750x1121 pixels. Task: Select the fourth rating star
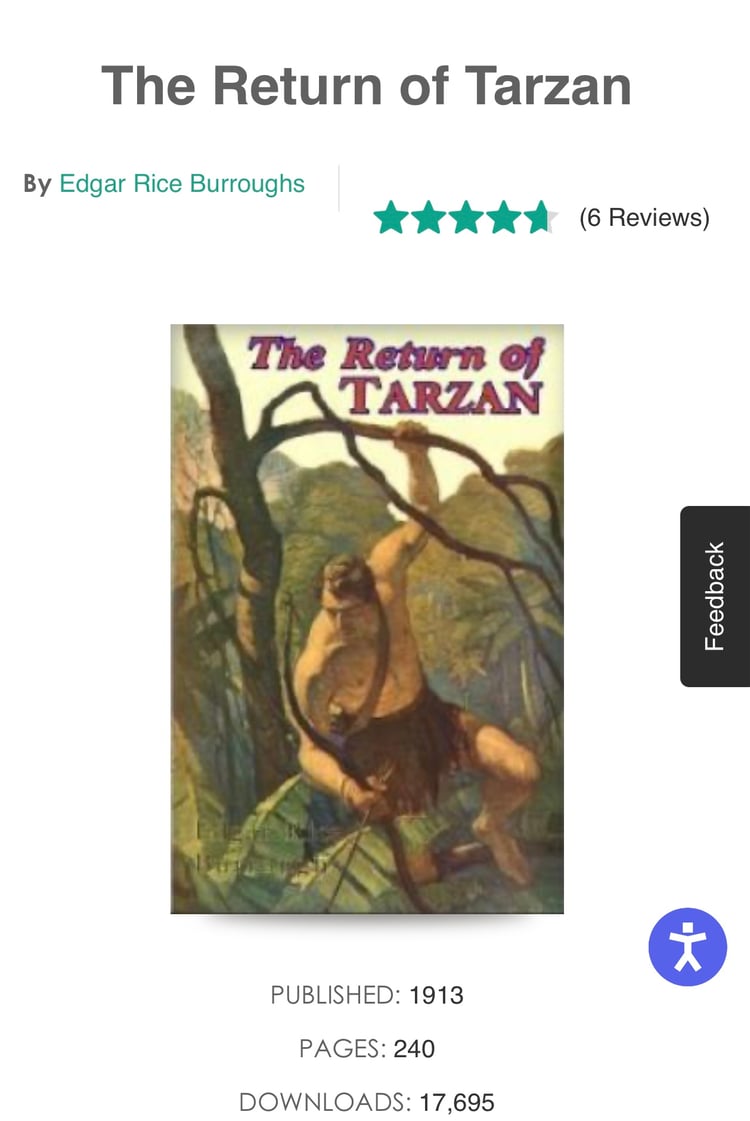[503, 217]
